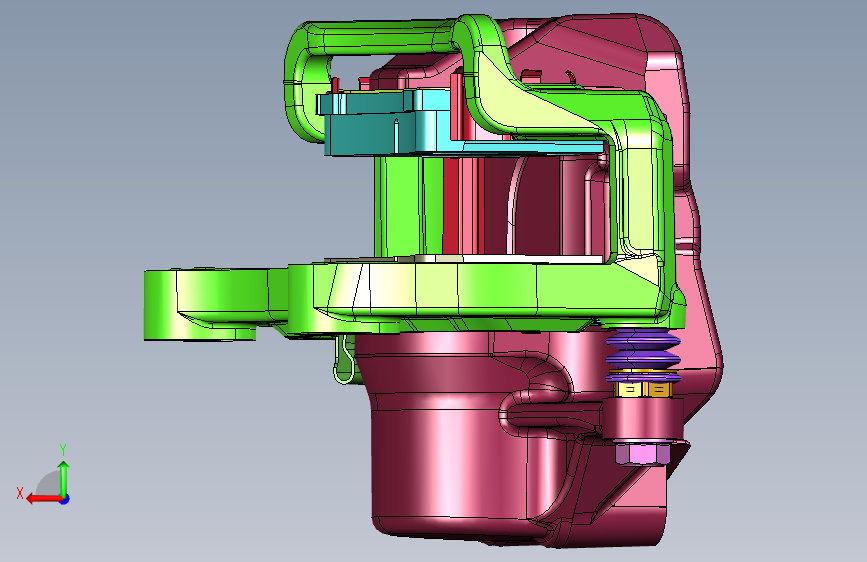Screen dimensions: 867x562
Task: Select the yellow slotted bushing under the boot
Action: (644, 390)
